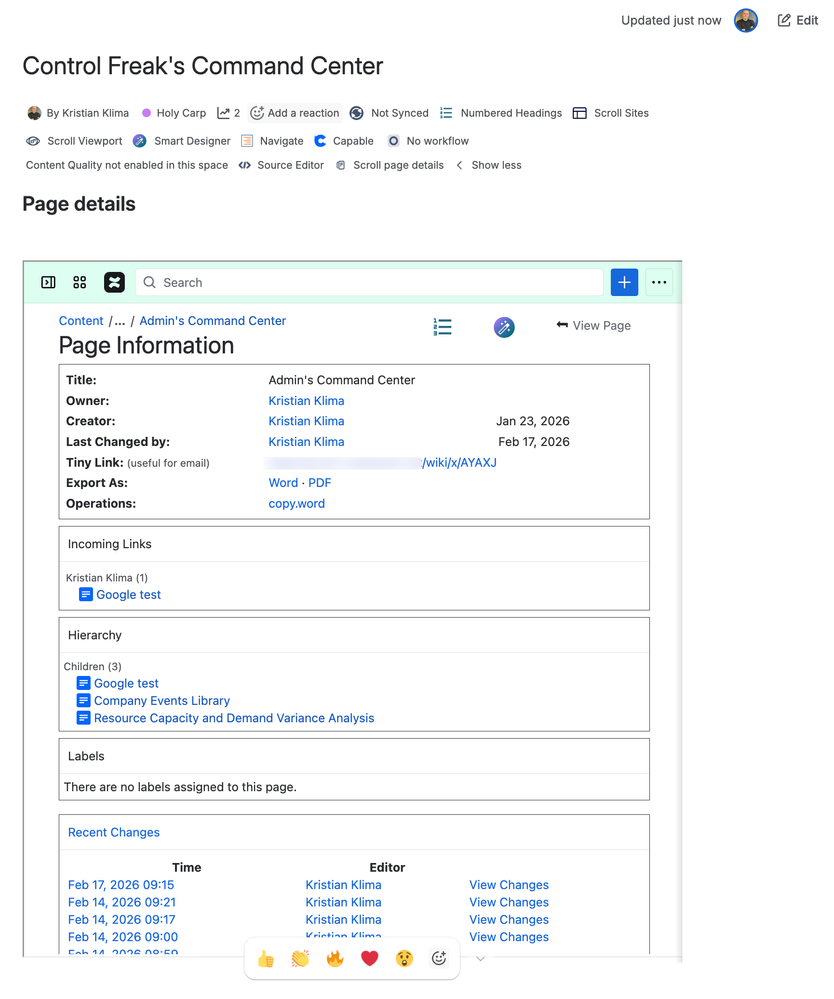Open Recent Changes heading link

113,832
